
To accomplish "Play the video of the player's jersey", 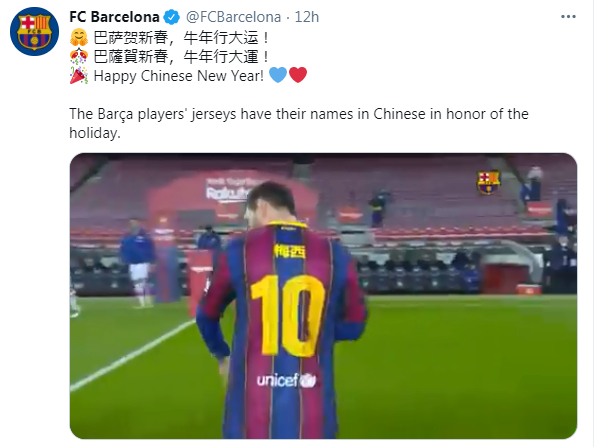I will [323, 296].
